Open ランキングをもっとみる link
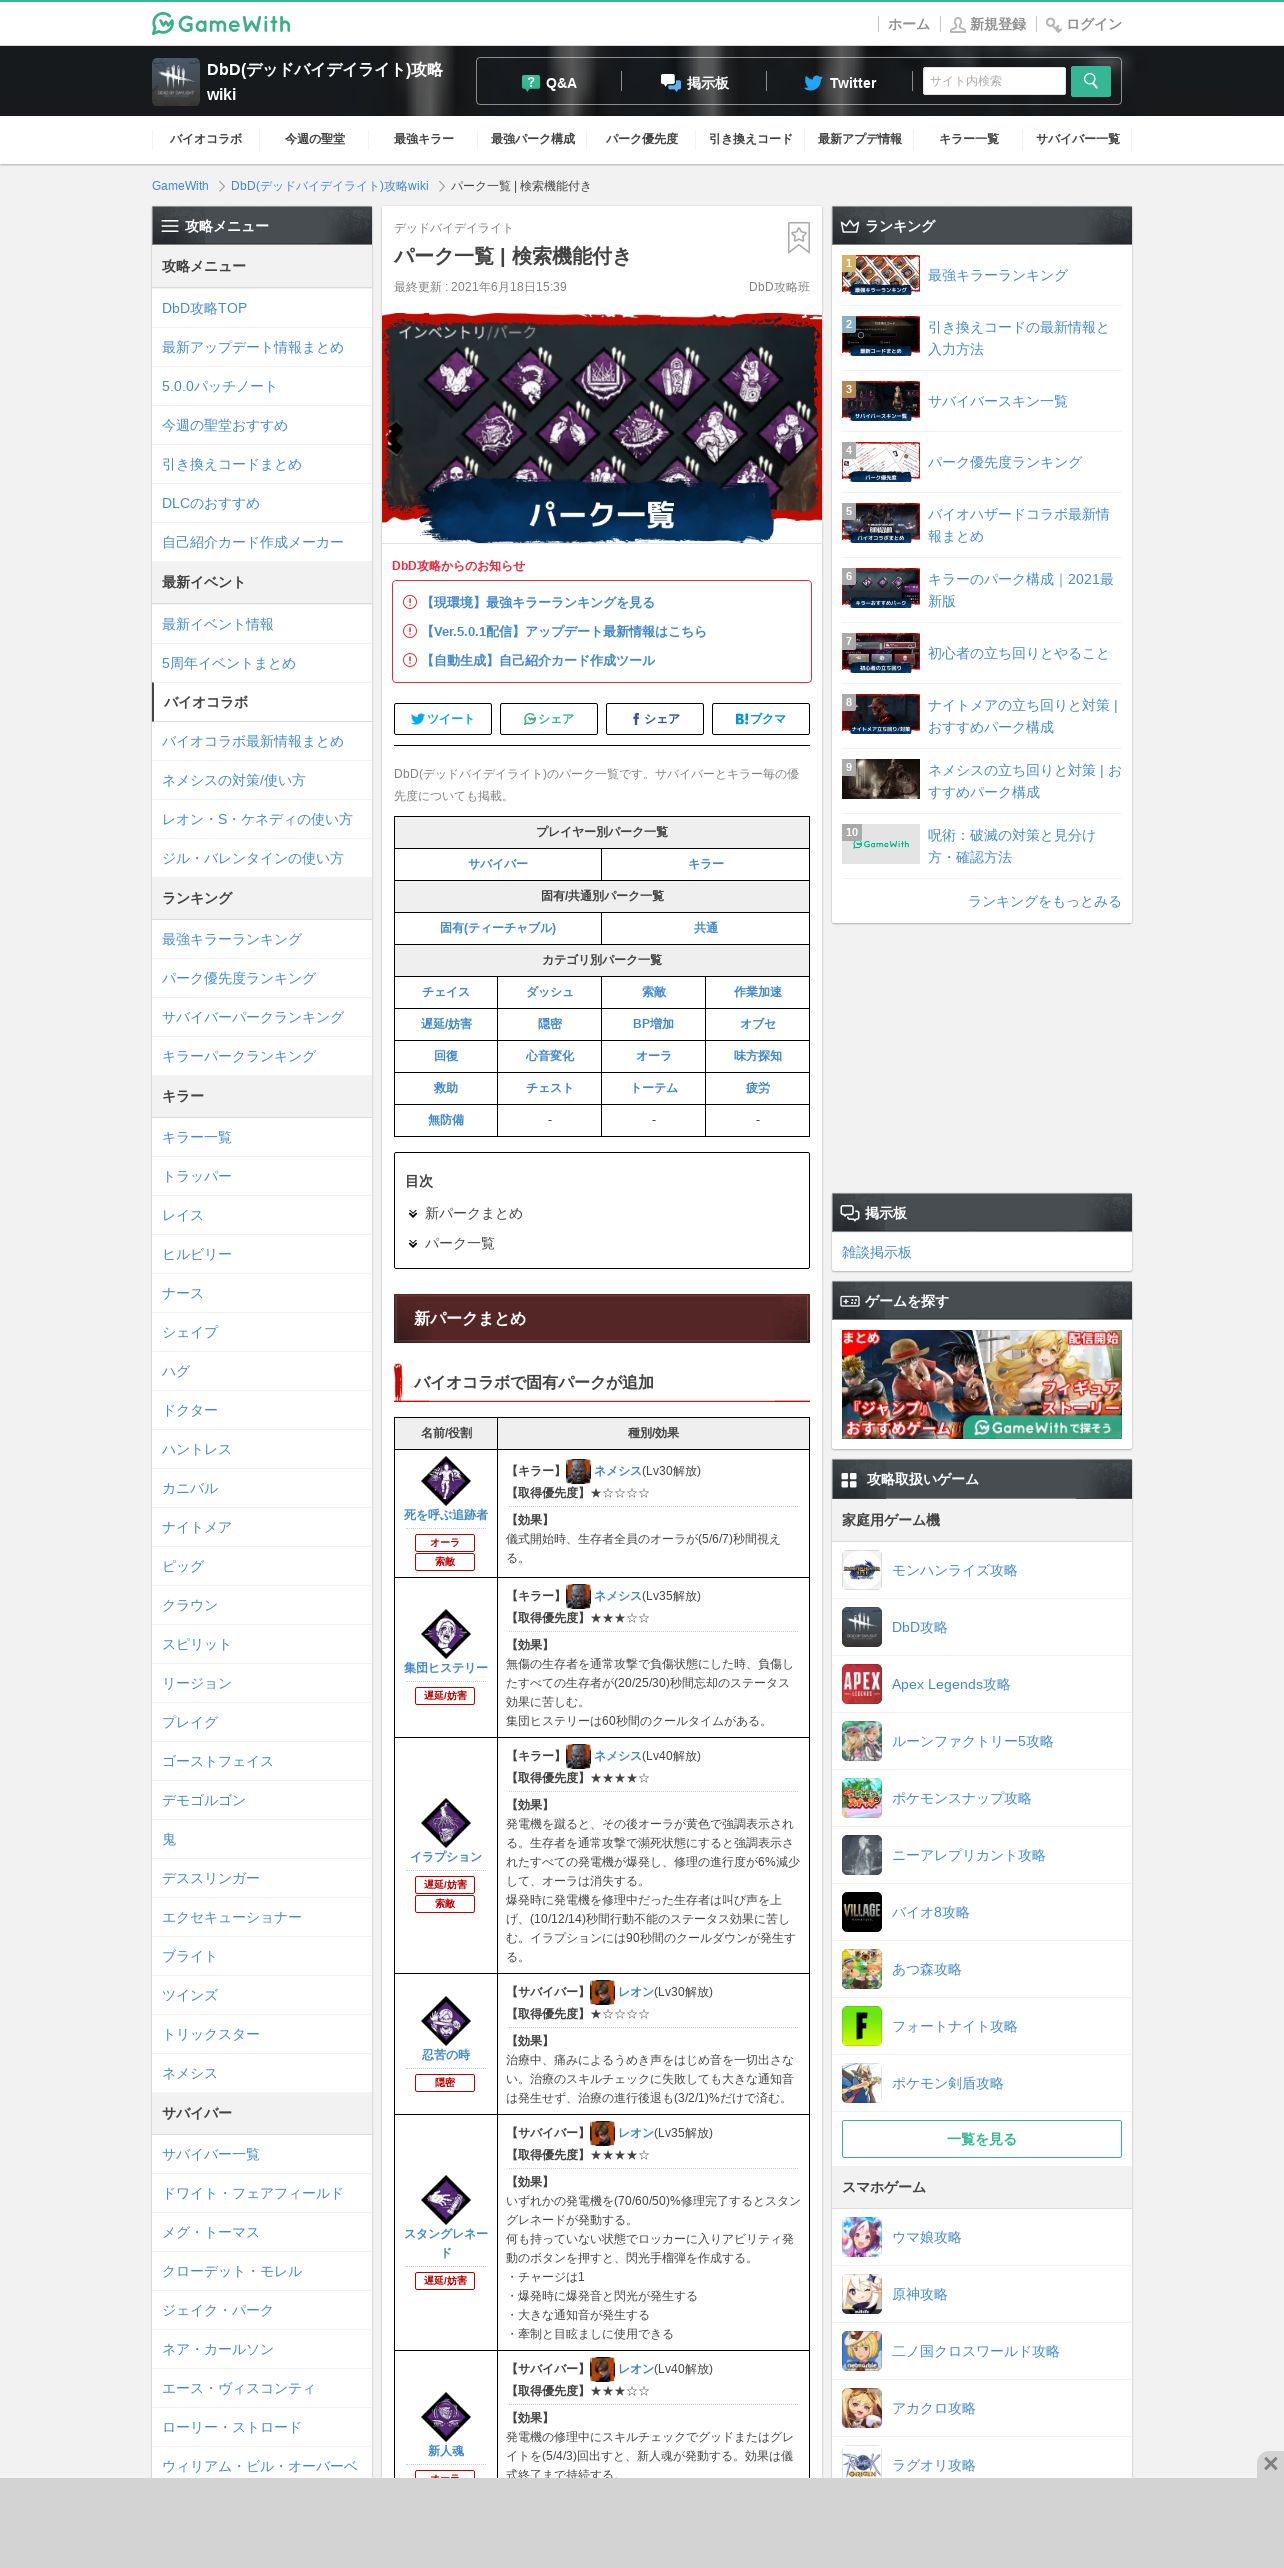This screenshot has width=1284, height=2568. pos(1044,901)
